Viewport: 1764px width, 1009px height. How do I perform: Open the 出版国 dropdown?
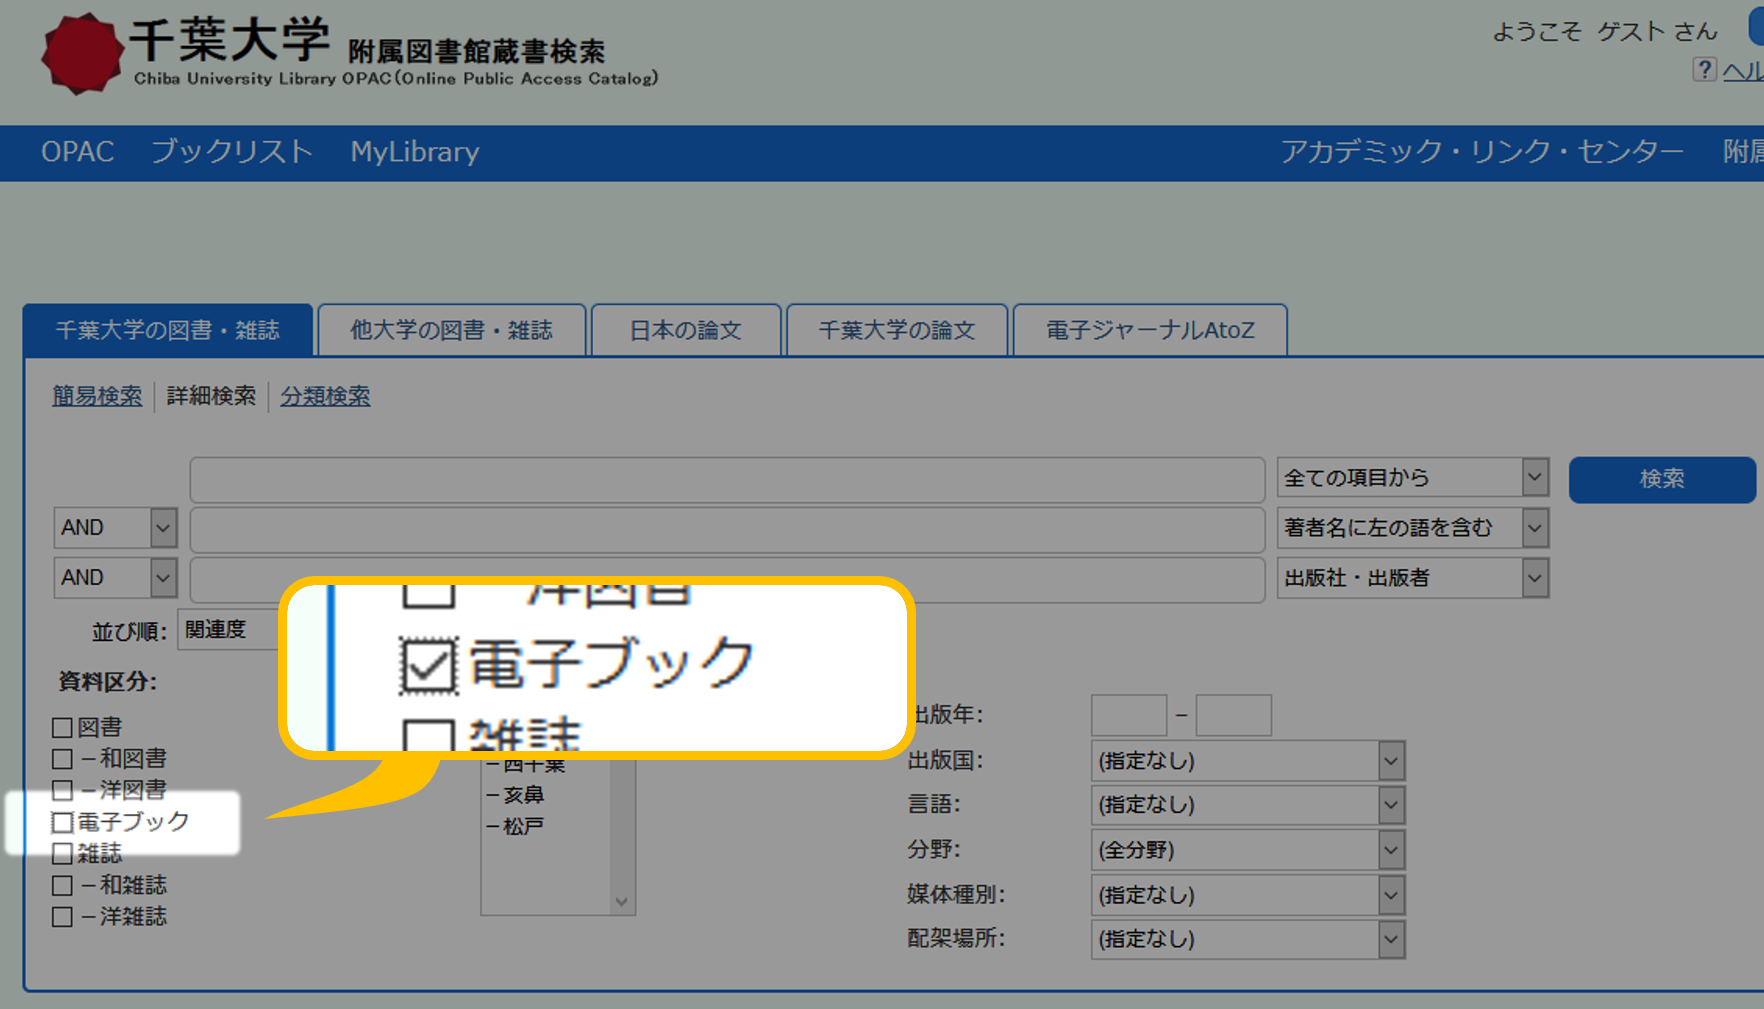[x=1248, y=761]
